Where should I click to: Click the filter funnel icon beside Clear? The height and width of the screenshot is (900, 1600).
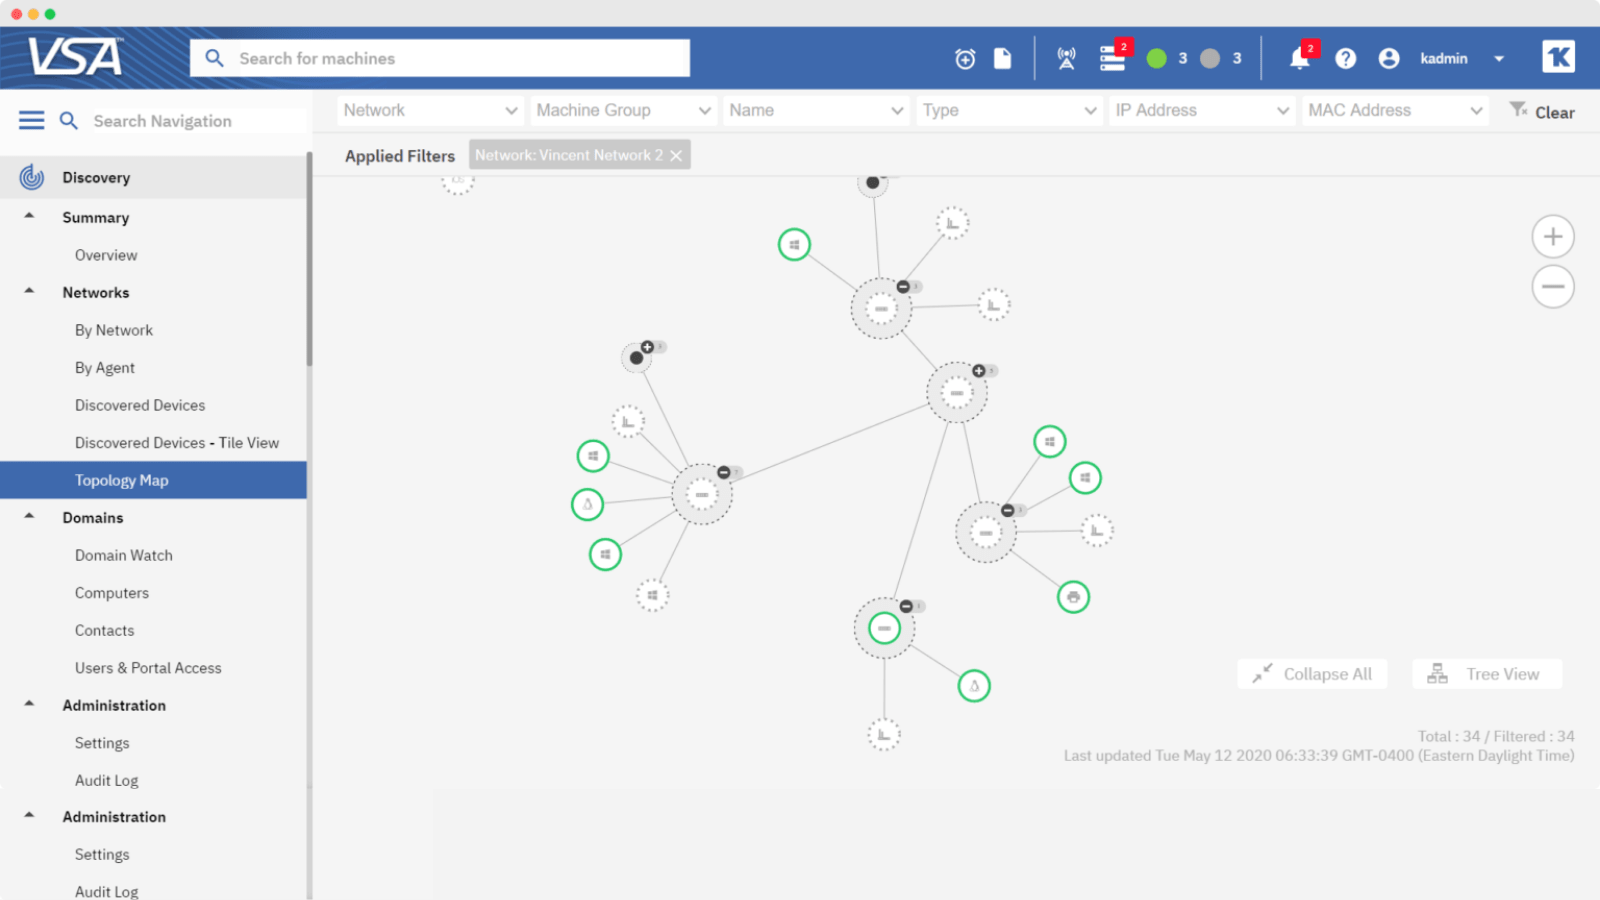(x=1518, y=109)
